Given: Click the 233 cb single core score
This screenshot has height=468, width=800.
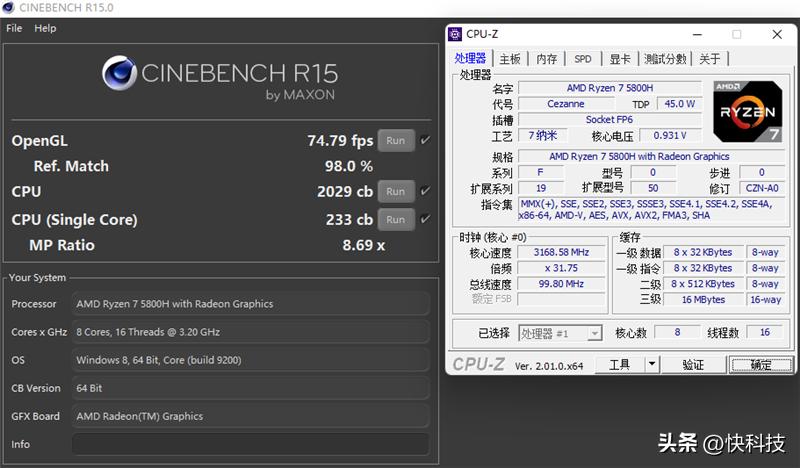Looking at the screenshot, I should 349,219.
